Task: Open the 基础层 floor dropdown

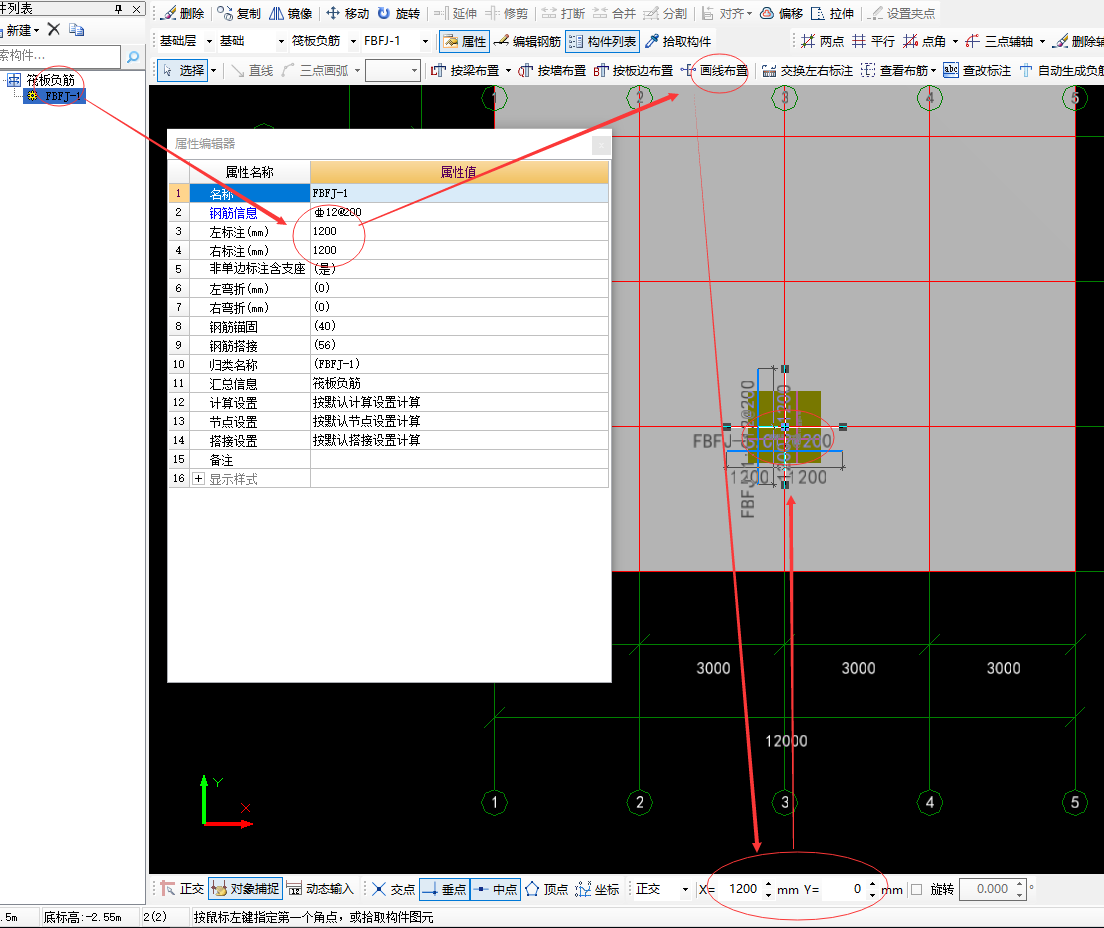Action: click(x=209, y=41)
